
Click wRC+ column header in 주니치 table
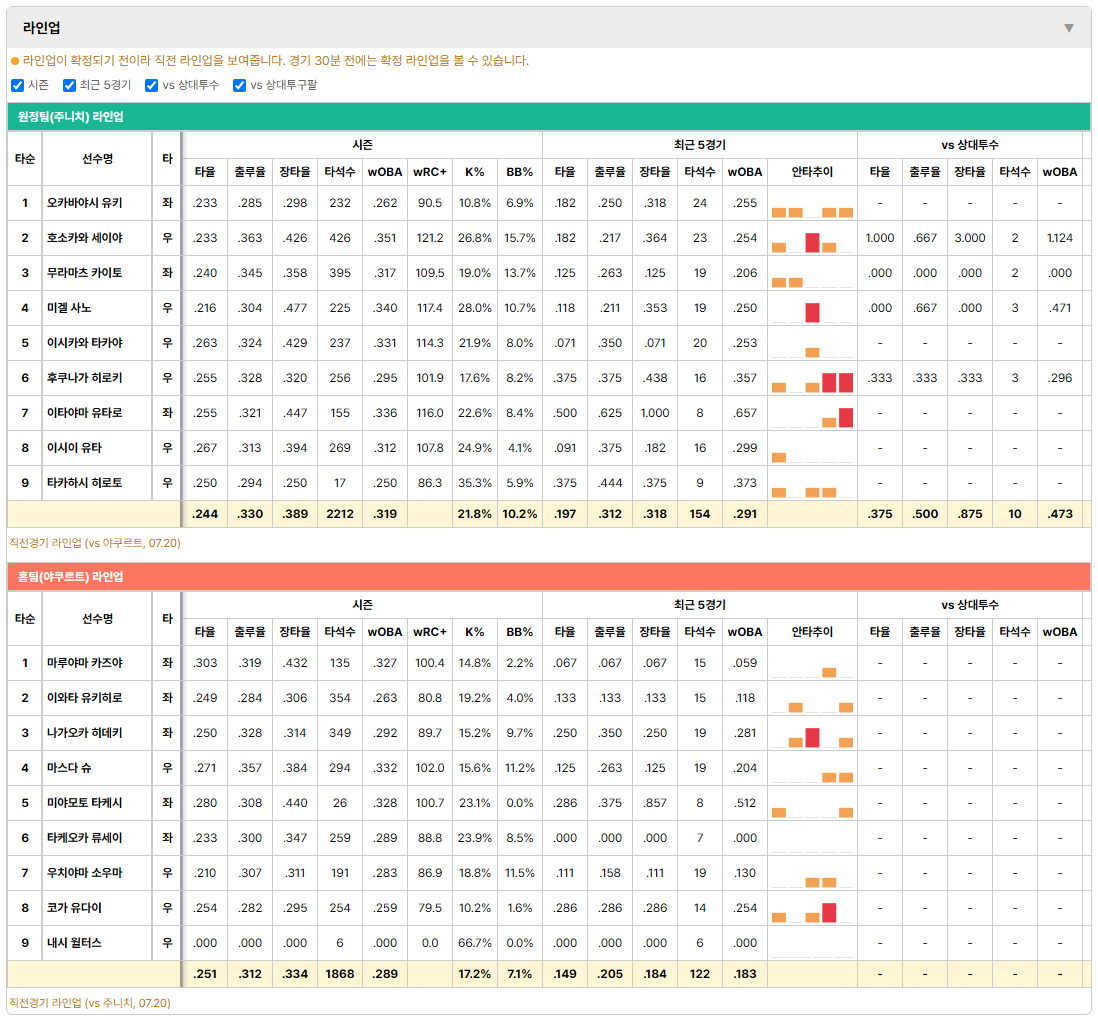click(x=430, y=172)
